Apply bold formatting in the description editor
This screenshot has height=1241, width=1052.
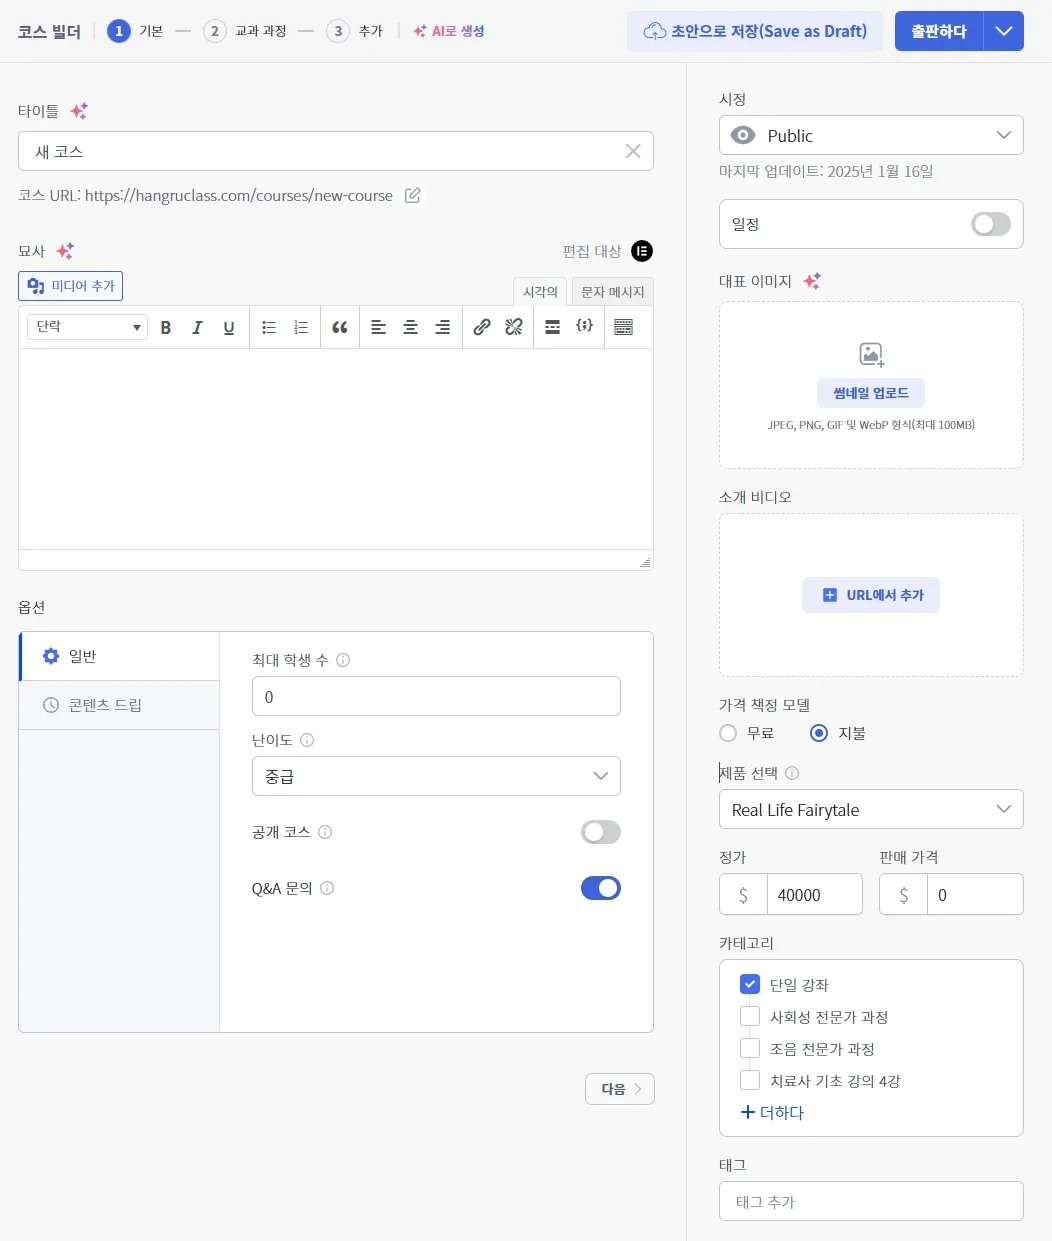166,327
